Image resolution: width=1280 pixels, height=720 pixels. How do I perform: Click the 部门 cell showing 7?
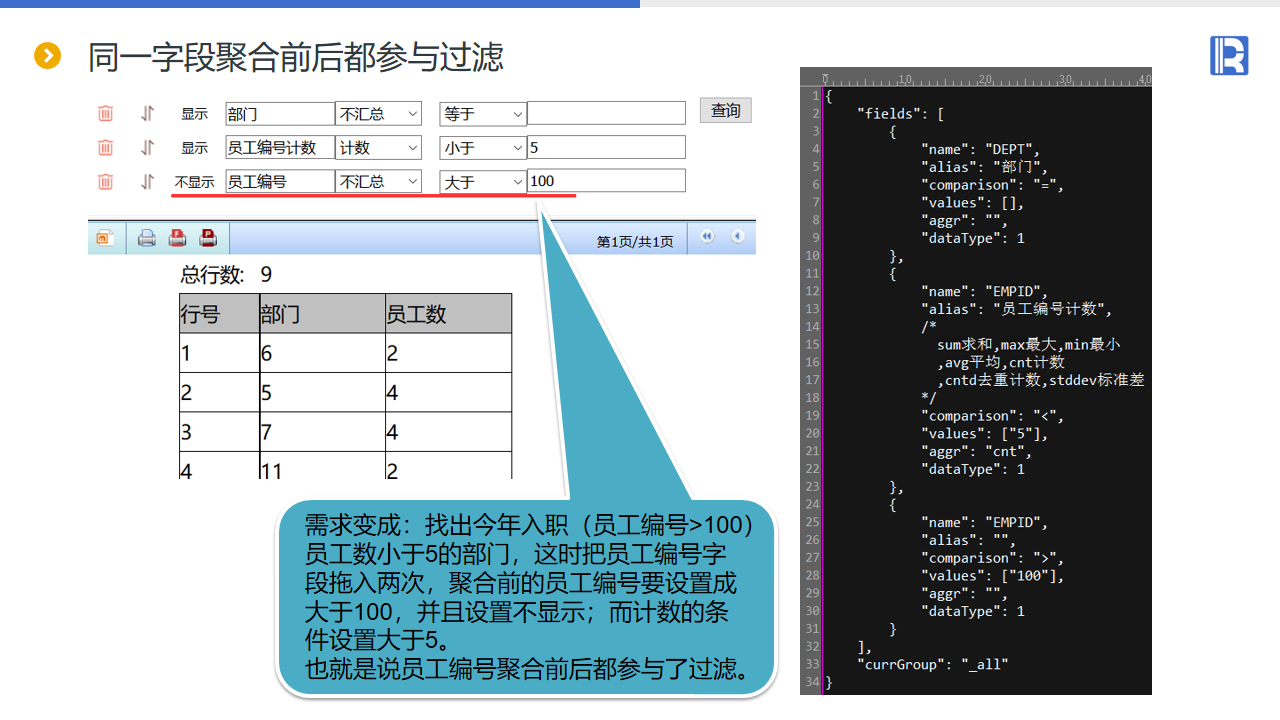tap(322, 432)
